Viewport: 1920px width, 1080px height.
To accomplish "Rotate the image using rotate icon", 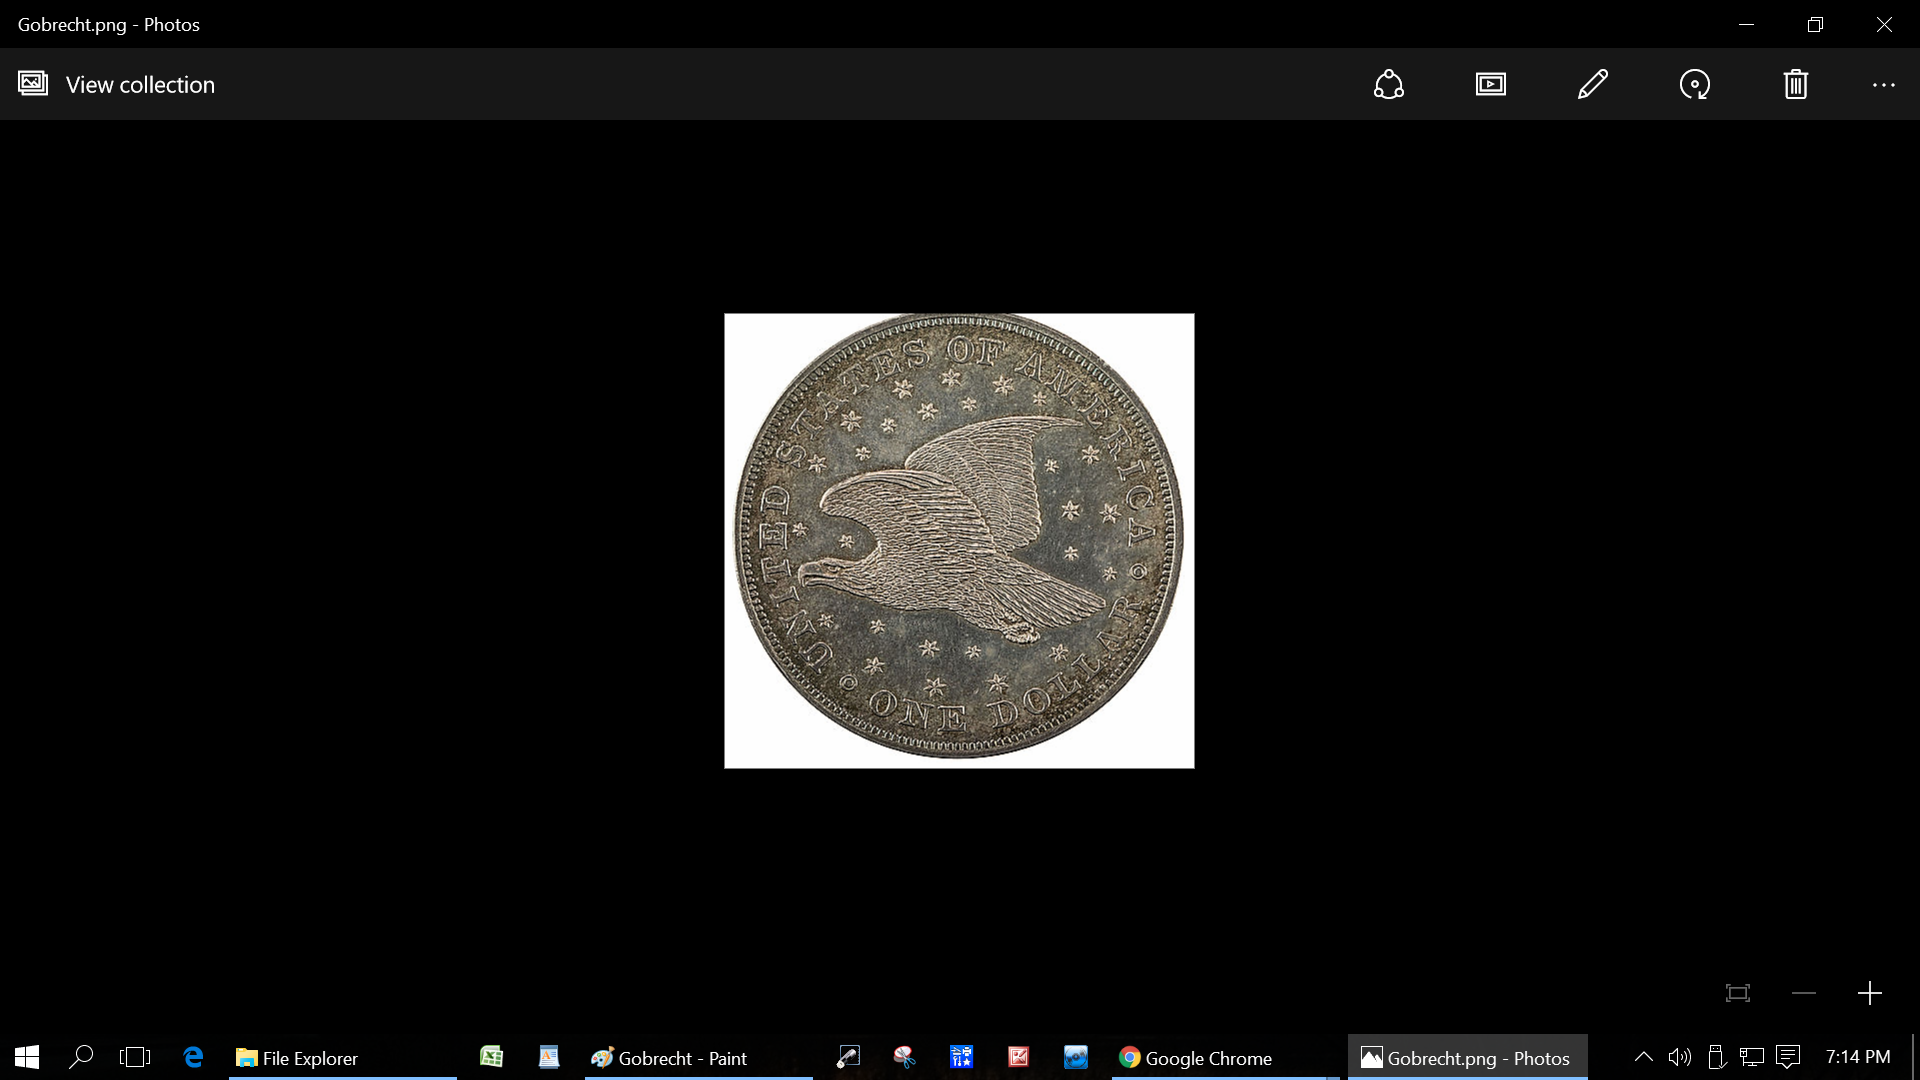I will pyautogui.click(x=1694, y=85).
